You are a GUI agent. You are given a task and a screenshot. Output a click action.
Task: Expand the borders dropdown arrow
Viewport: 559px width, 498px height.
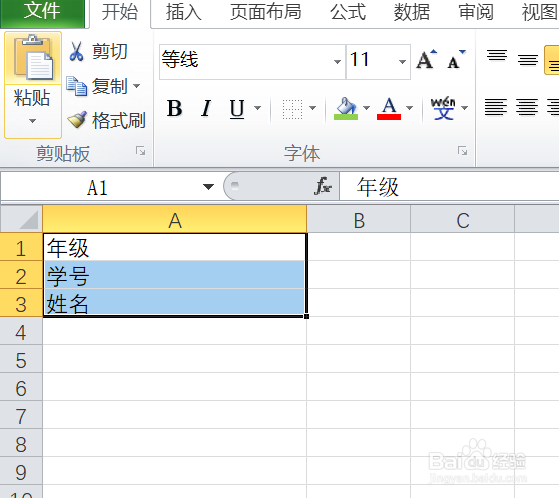(312, 108)
